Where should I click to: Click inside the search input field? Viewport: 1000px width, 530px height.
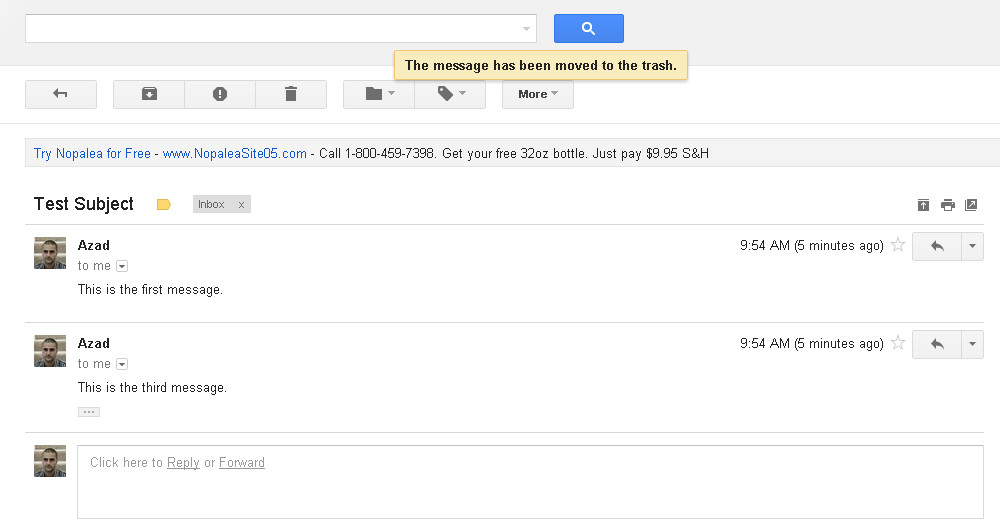click(x=270, y=29)
